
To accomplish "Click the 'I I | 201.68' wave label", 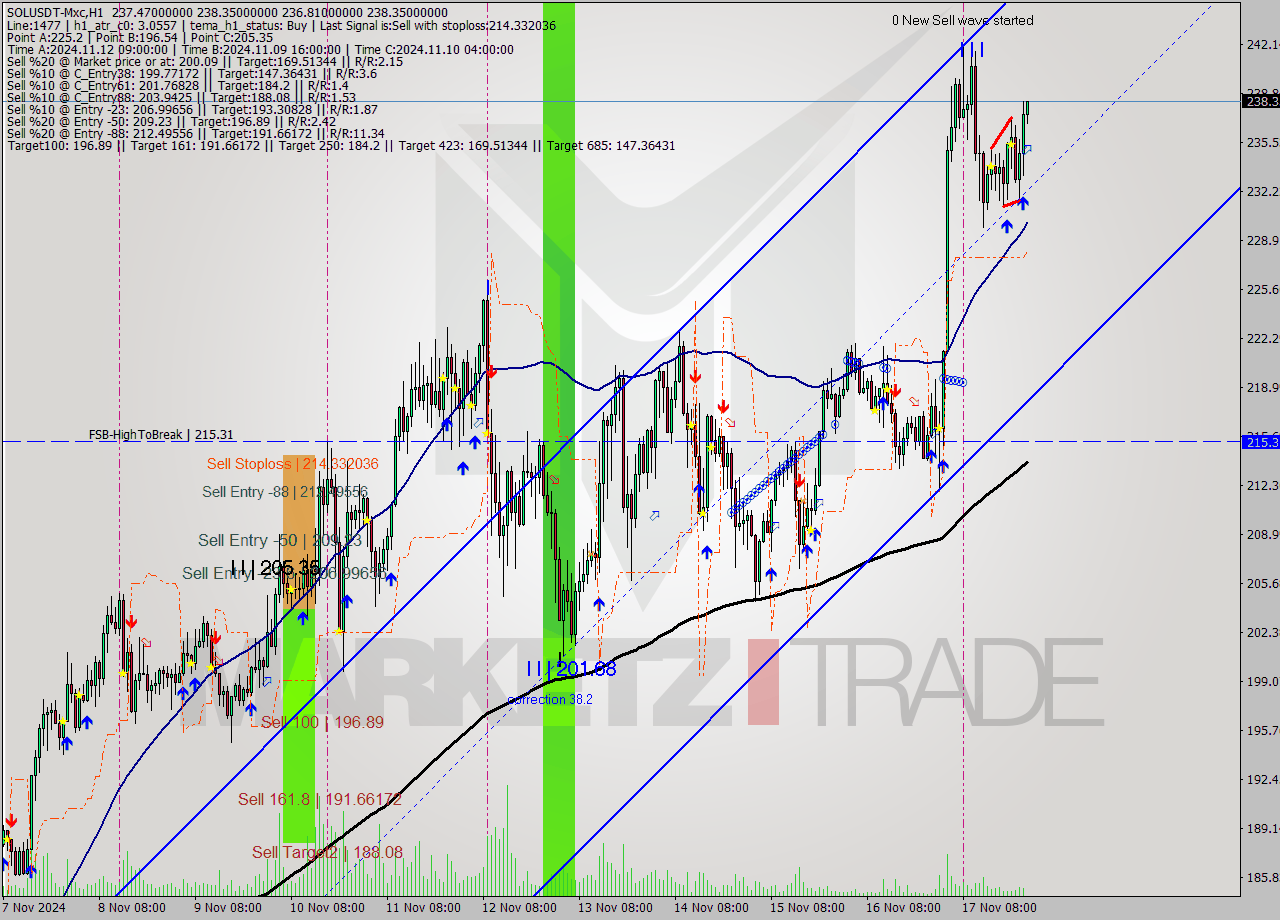I will coord(571,669).
